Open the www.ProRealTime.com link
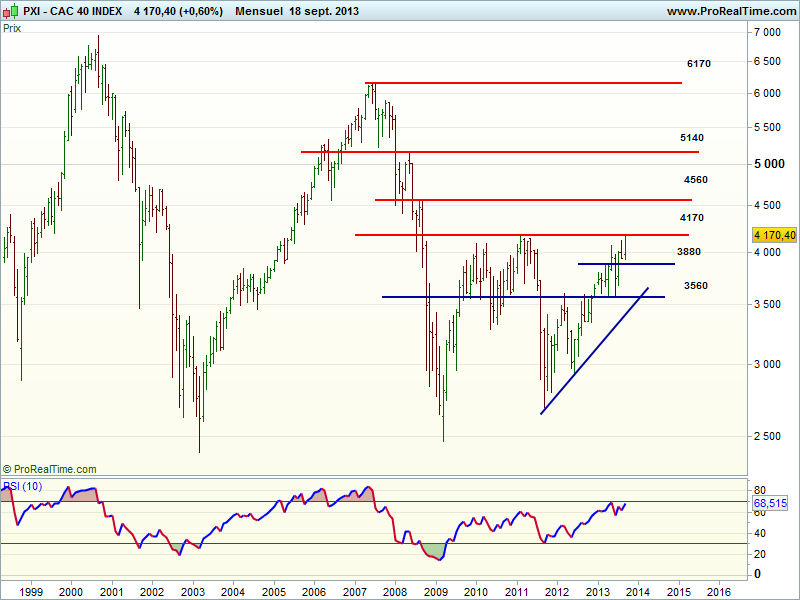The height and width of the screenshot is (600, 800). pyautogui.click(x=730, y=11)
